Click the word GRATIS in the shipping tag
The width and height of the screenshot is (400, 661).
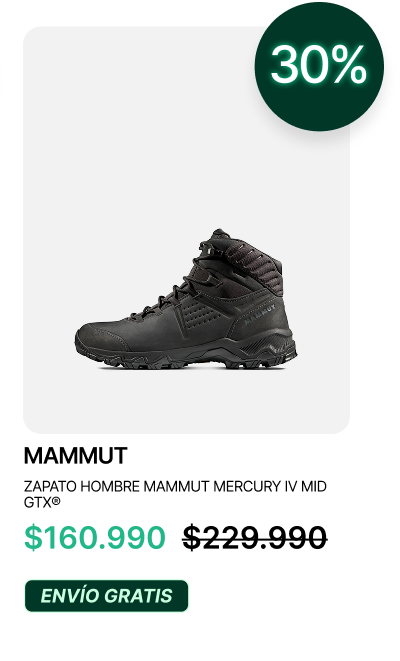[x=138, y=596]
